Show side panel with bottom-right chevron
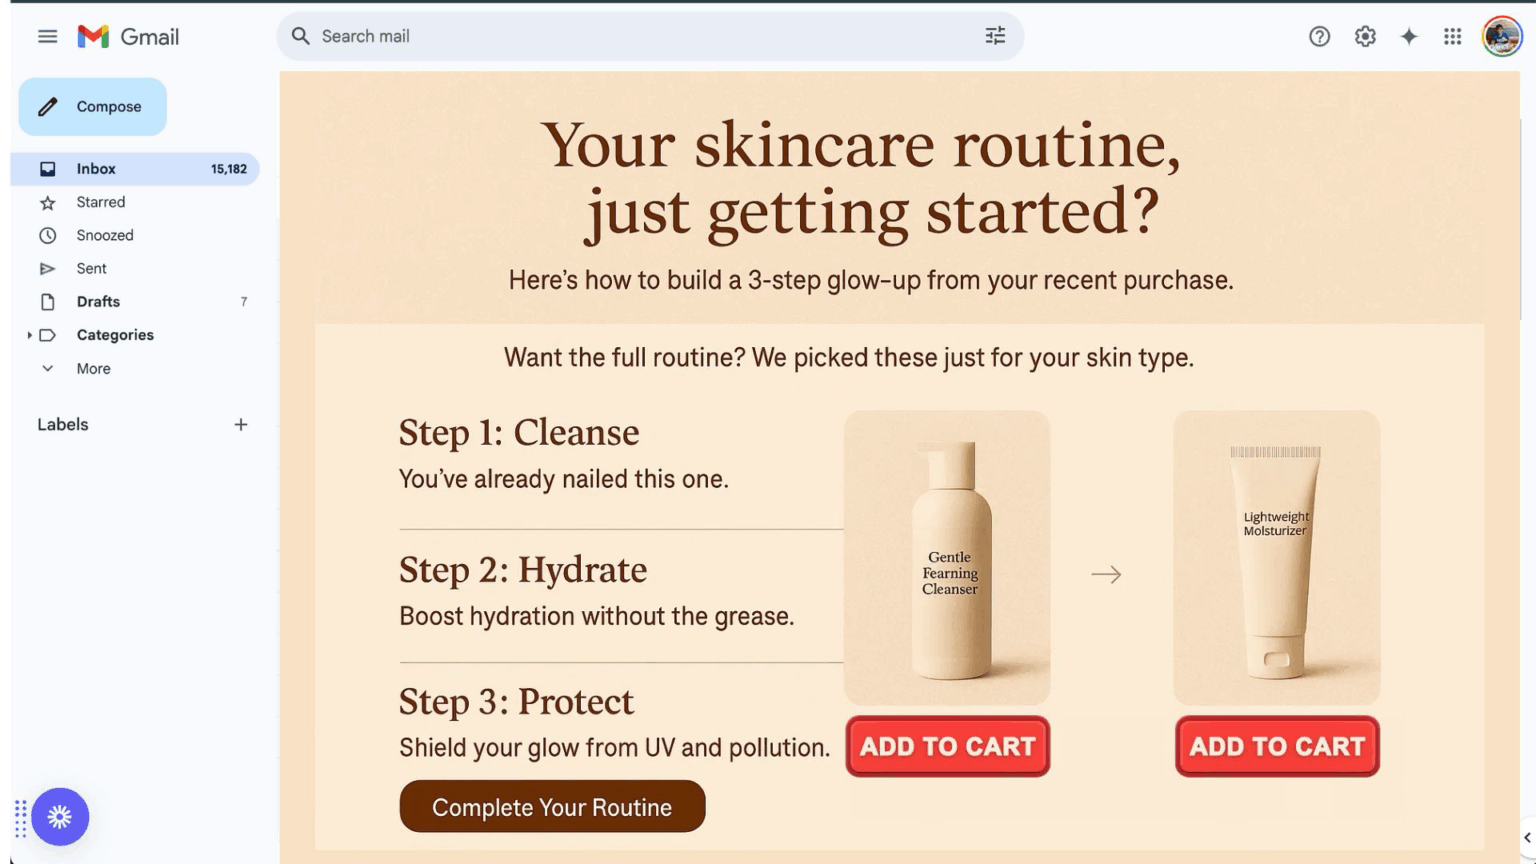The image size is (1536, 864). [1527, 838]
